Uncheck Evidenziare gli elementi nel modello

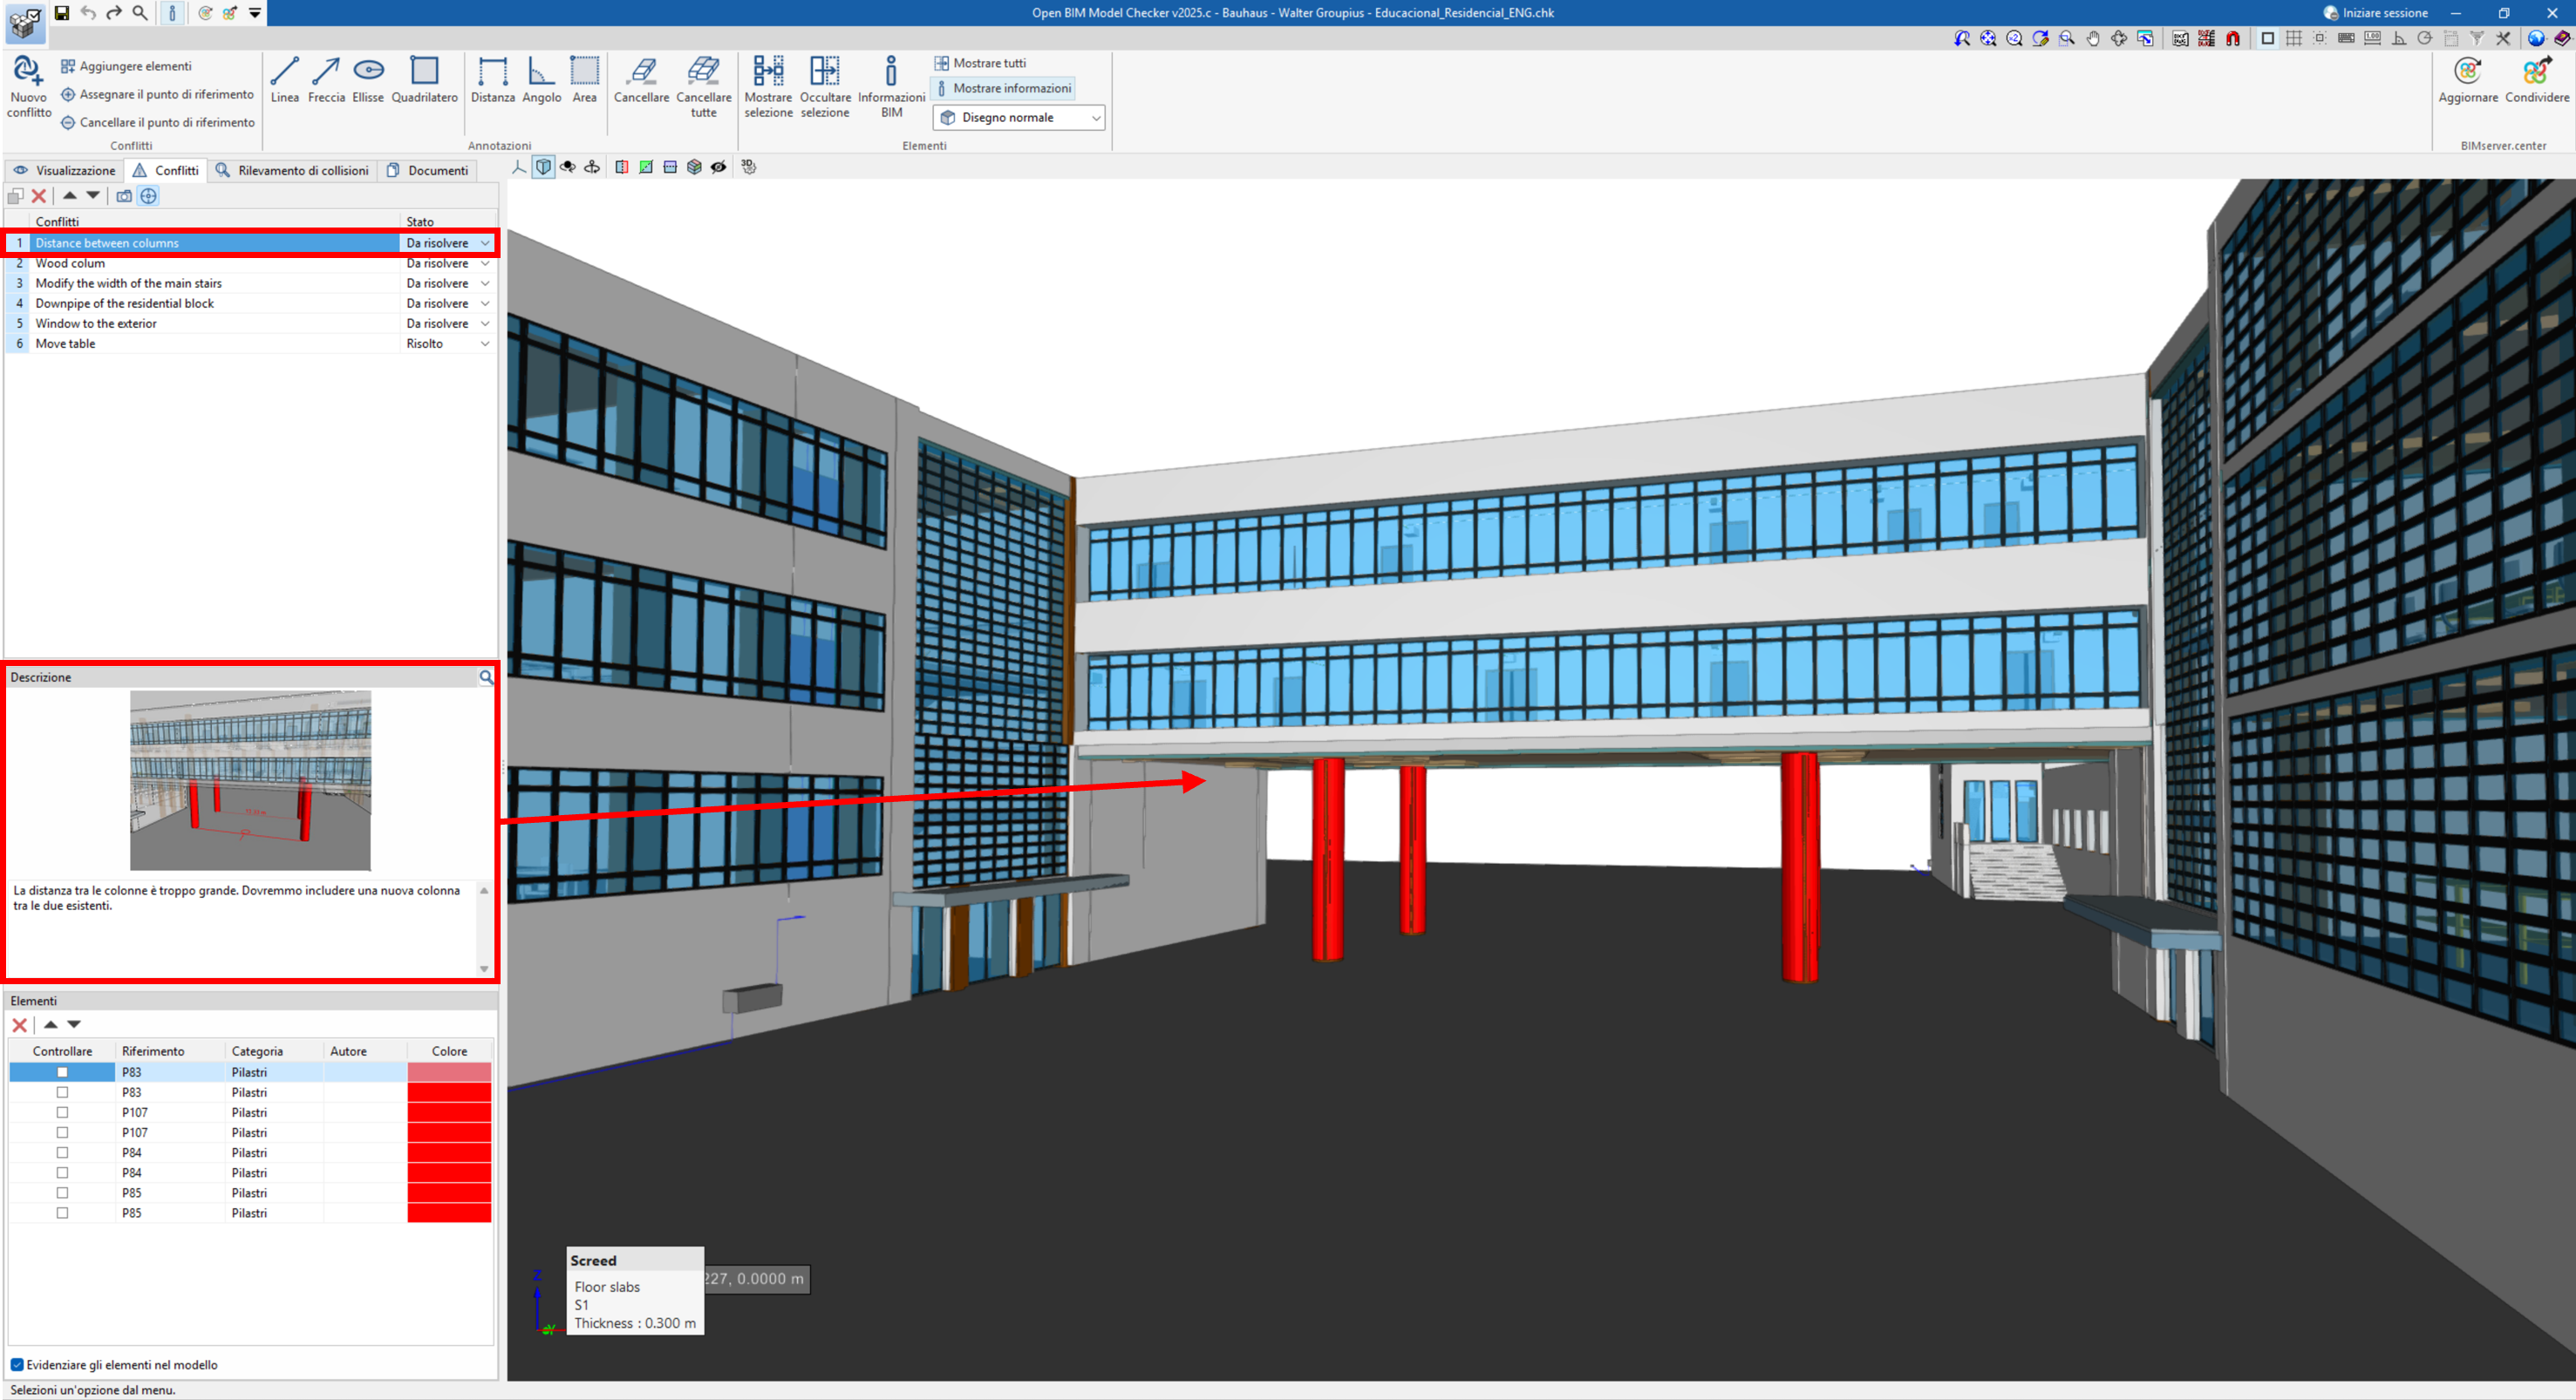(17, 1365)
